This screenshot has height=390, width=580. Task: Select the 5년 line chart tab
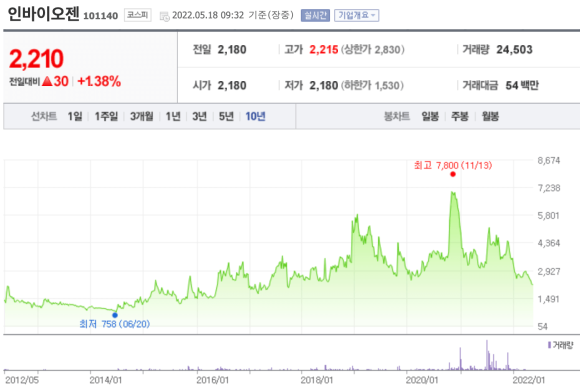226,117
